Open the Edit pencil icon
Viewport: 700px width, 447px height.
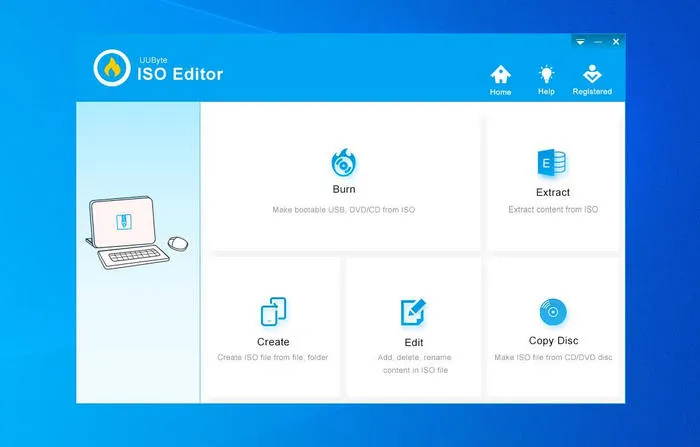413,313
